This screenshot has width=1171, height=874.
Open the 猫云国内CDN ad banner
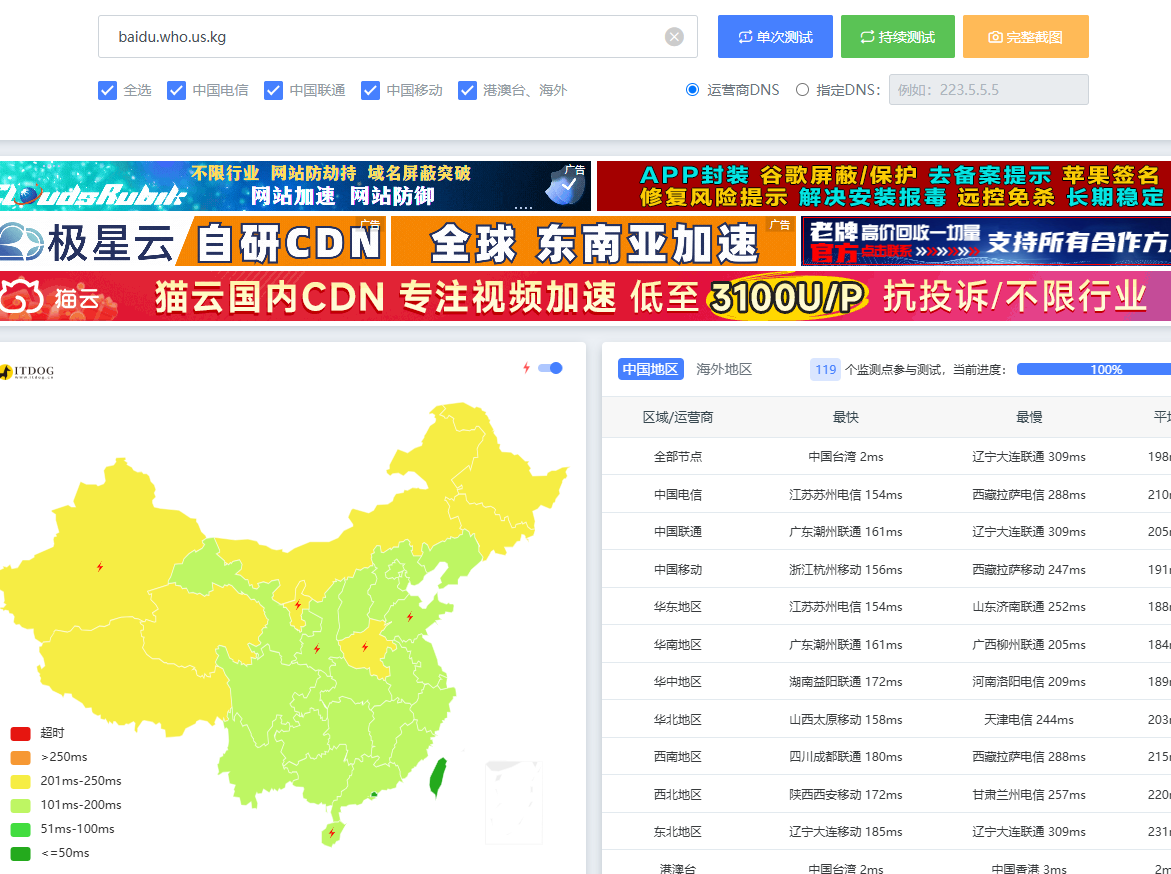pos(586,297)
